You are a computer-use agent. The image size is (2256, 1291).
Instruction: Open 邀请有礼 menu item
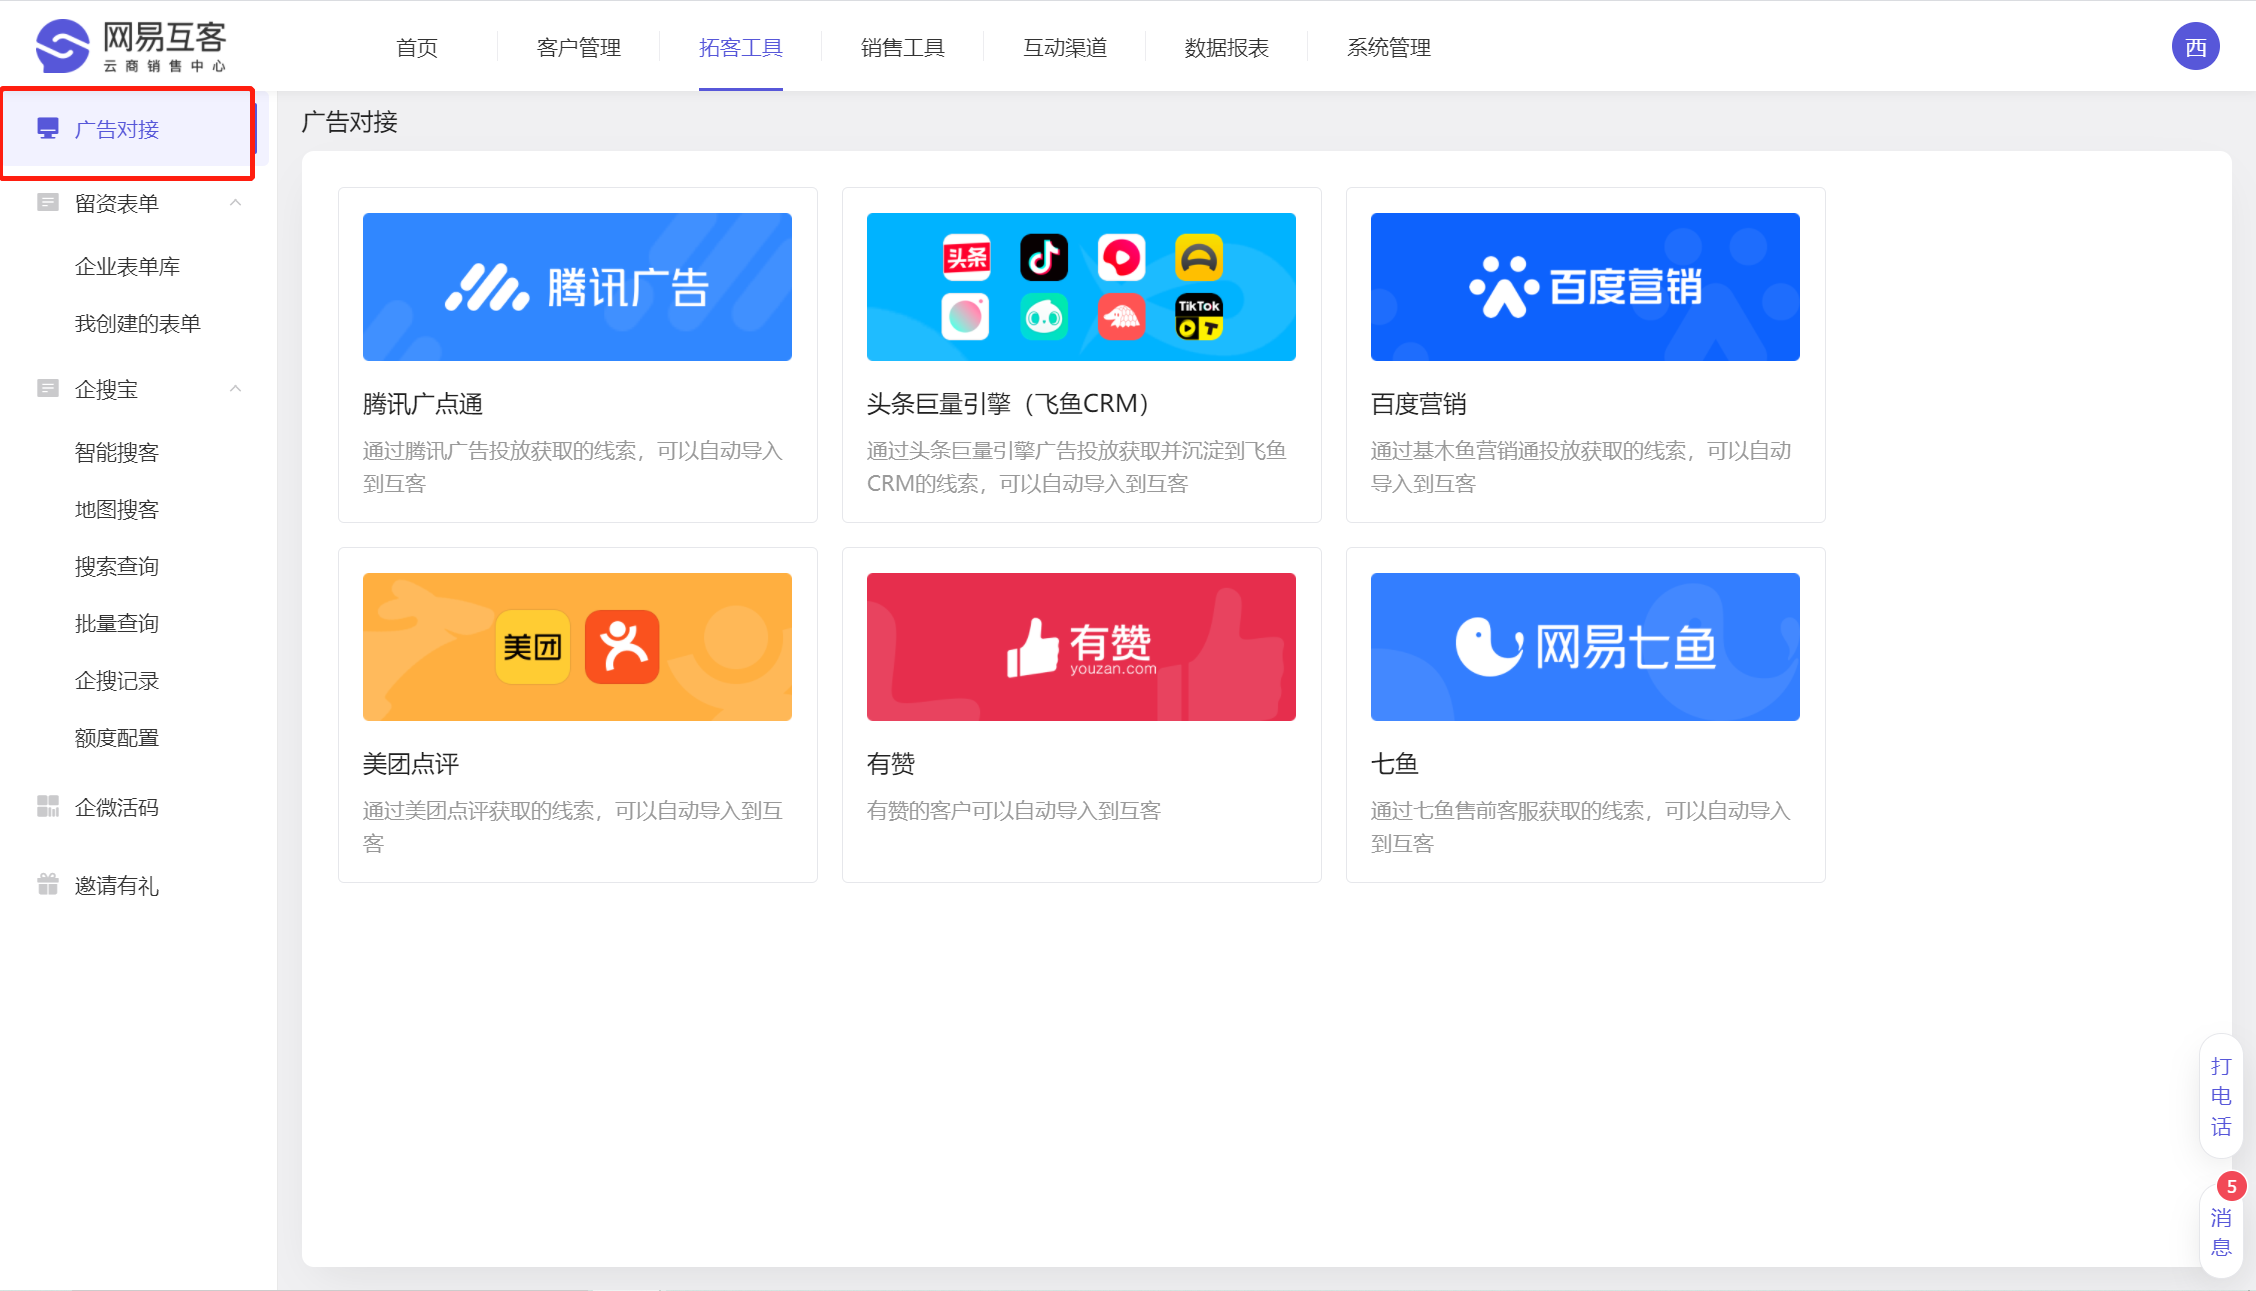(x=117, y=885)
